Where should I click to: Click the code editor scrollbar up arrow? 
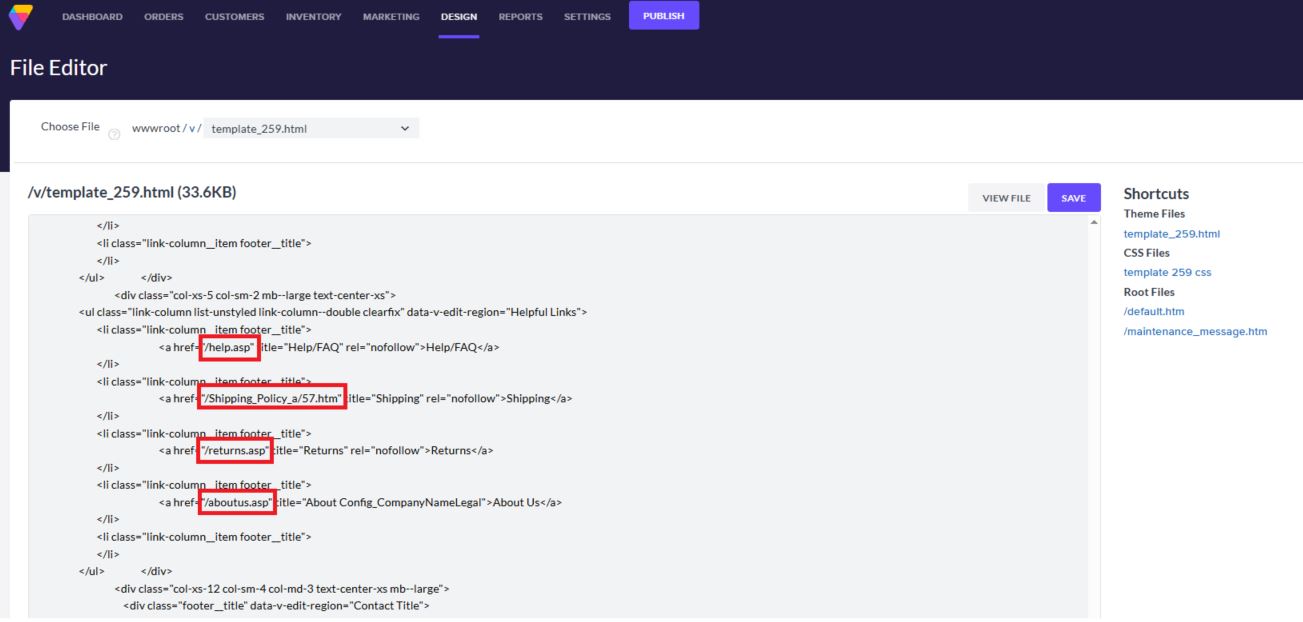pyautogui.click(x=1093, y=221)
